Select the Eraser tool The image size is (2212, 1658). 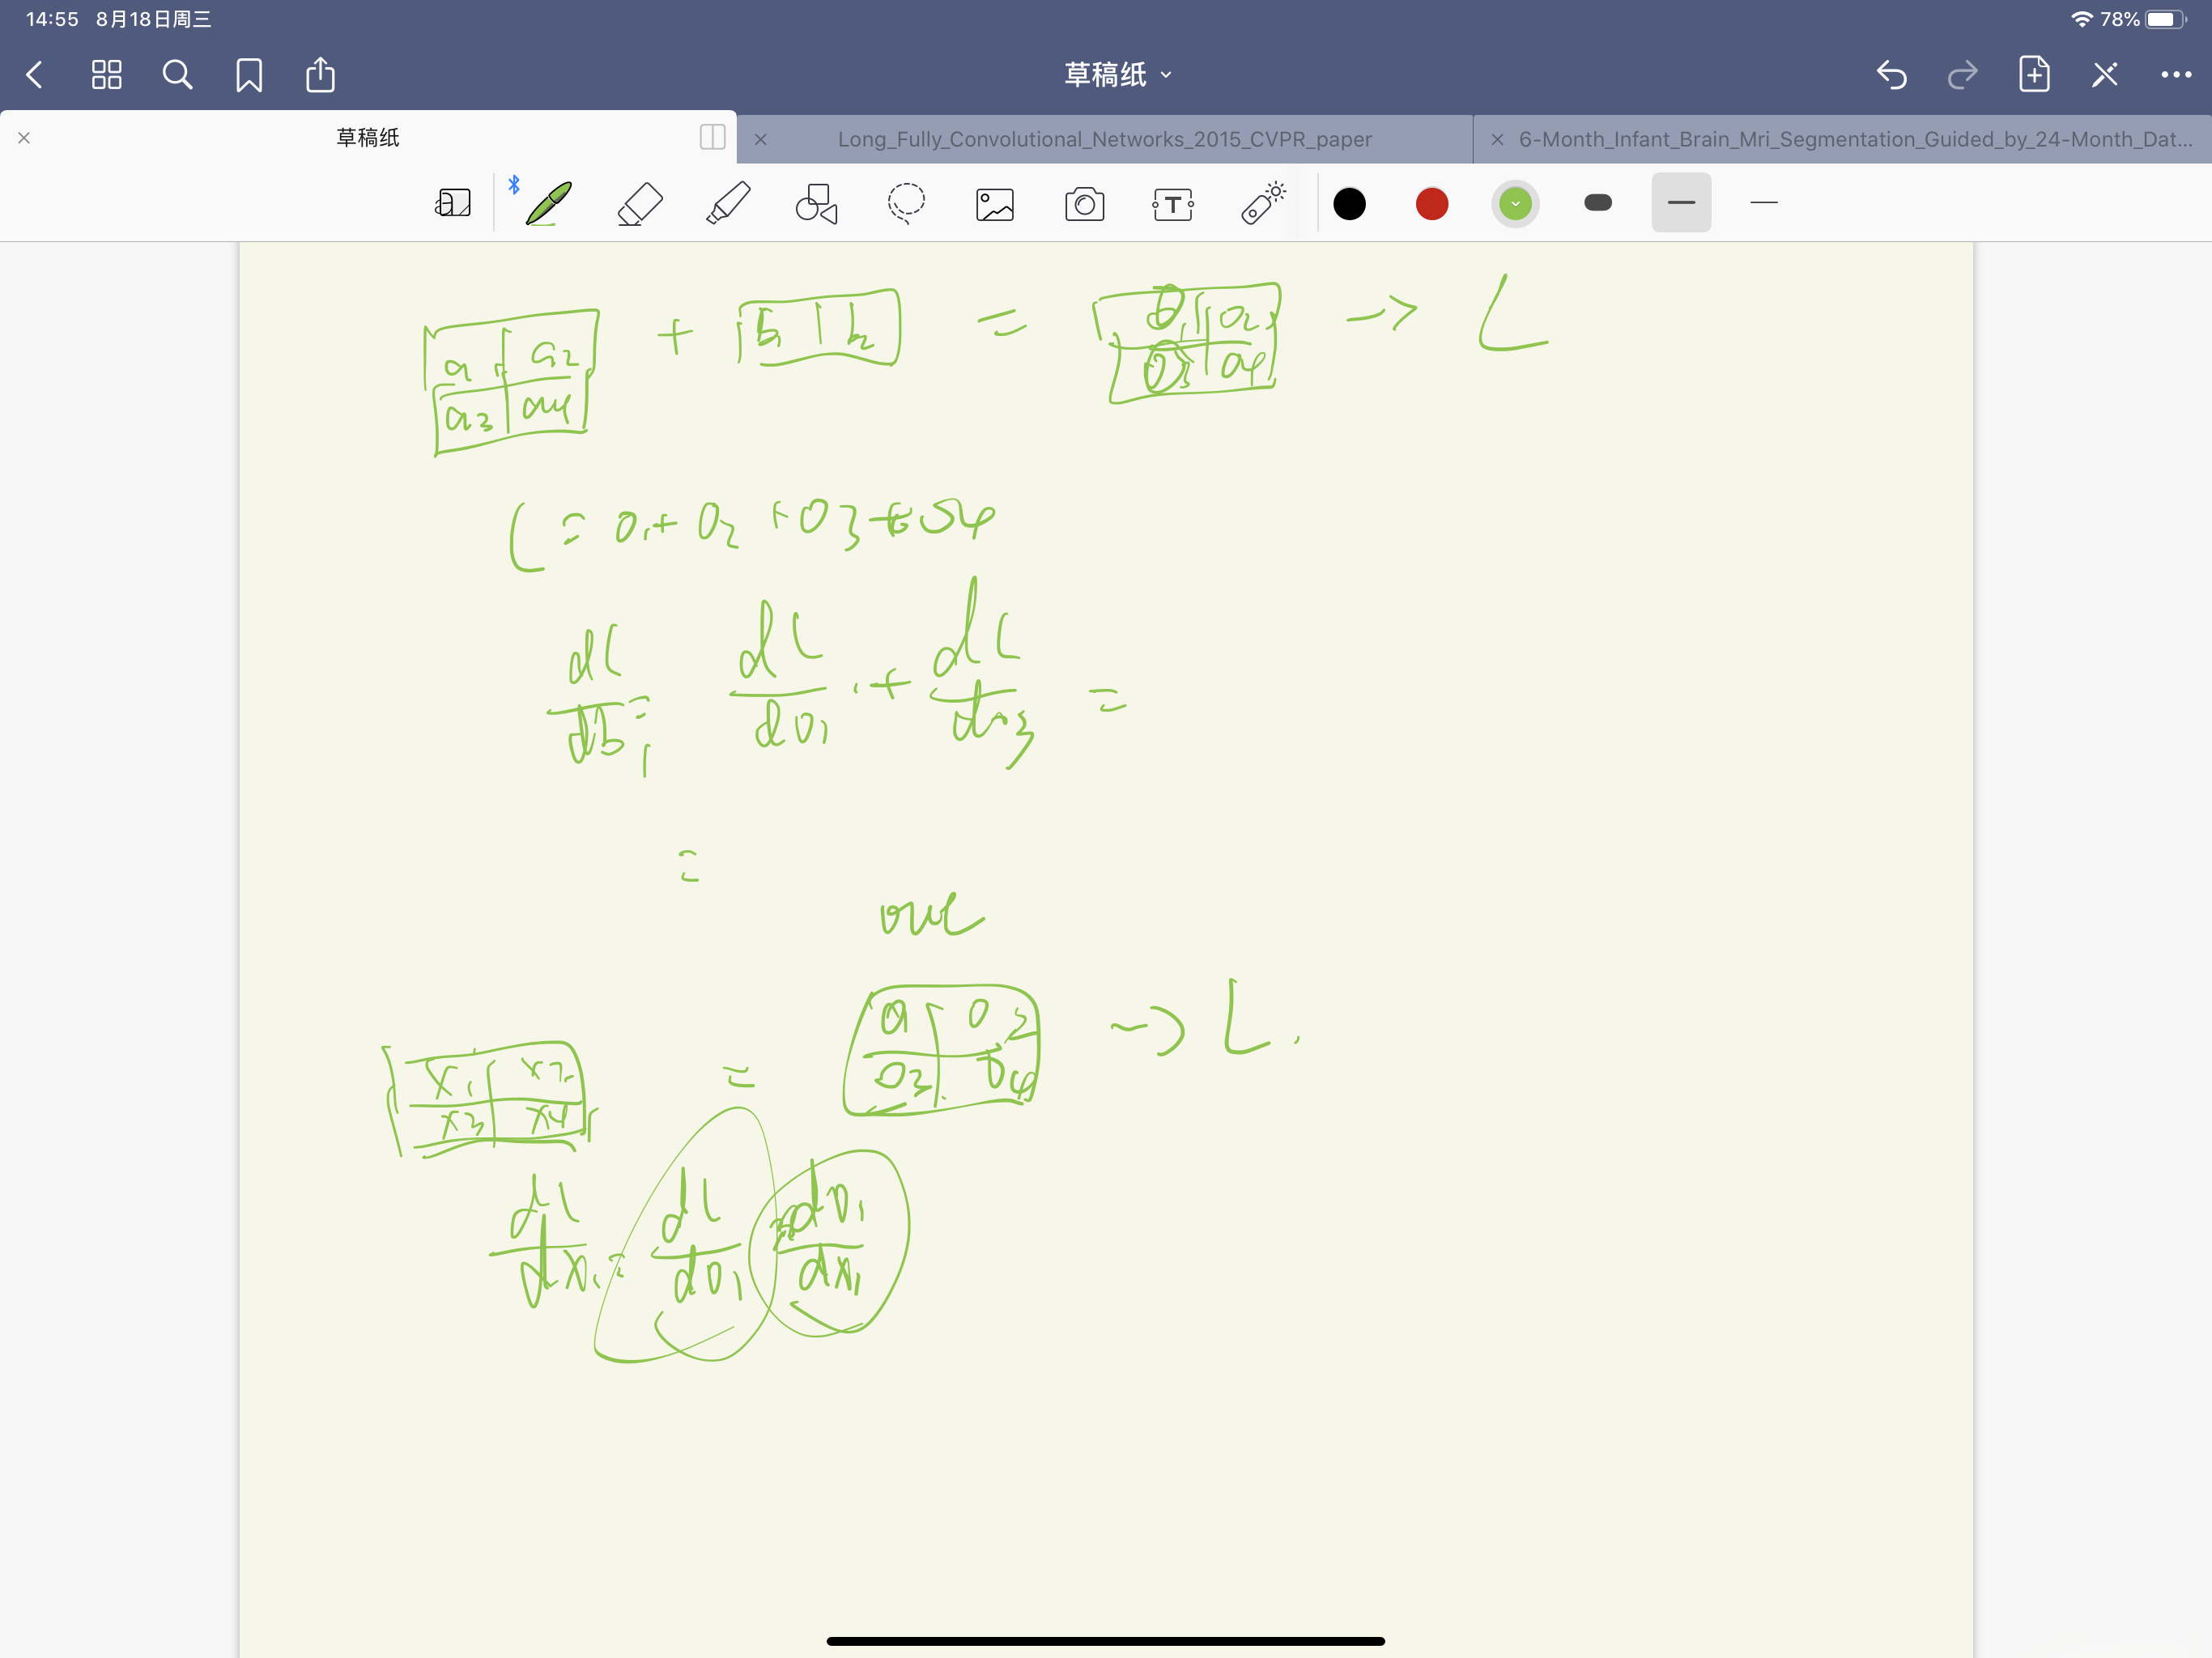tap(639, 203)
